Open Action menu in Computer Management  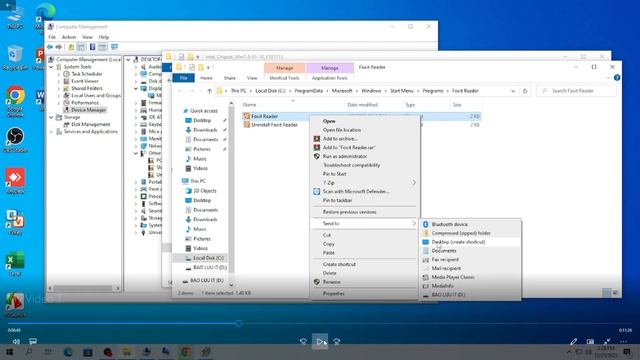69,37
